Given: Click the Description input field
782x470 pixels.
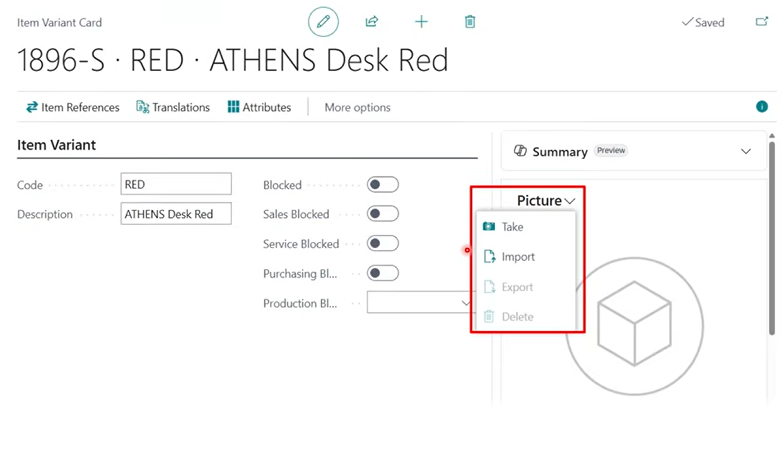Looking at the screenshot, I should click(175, 214).
